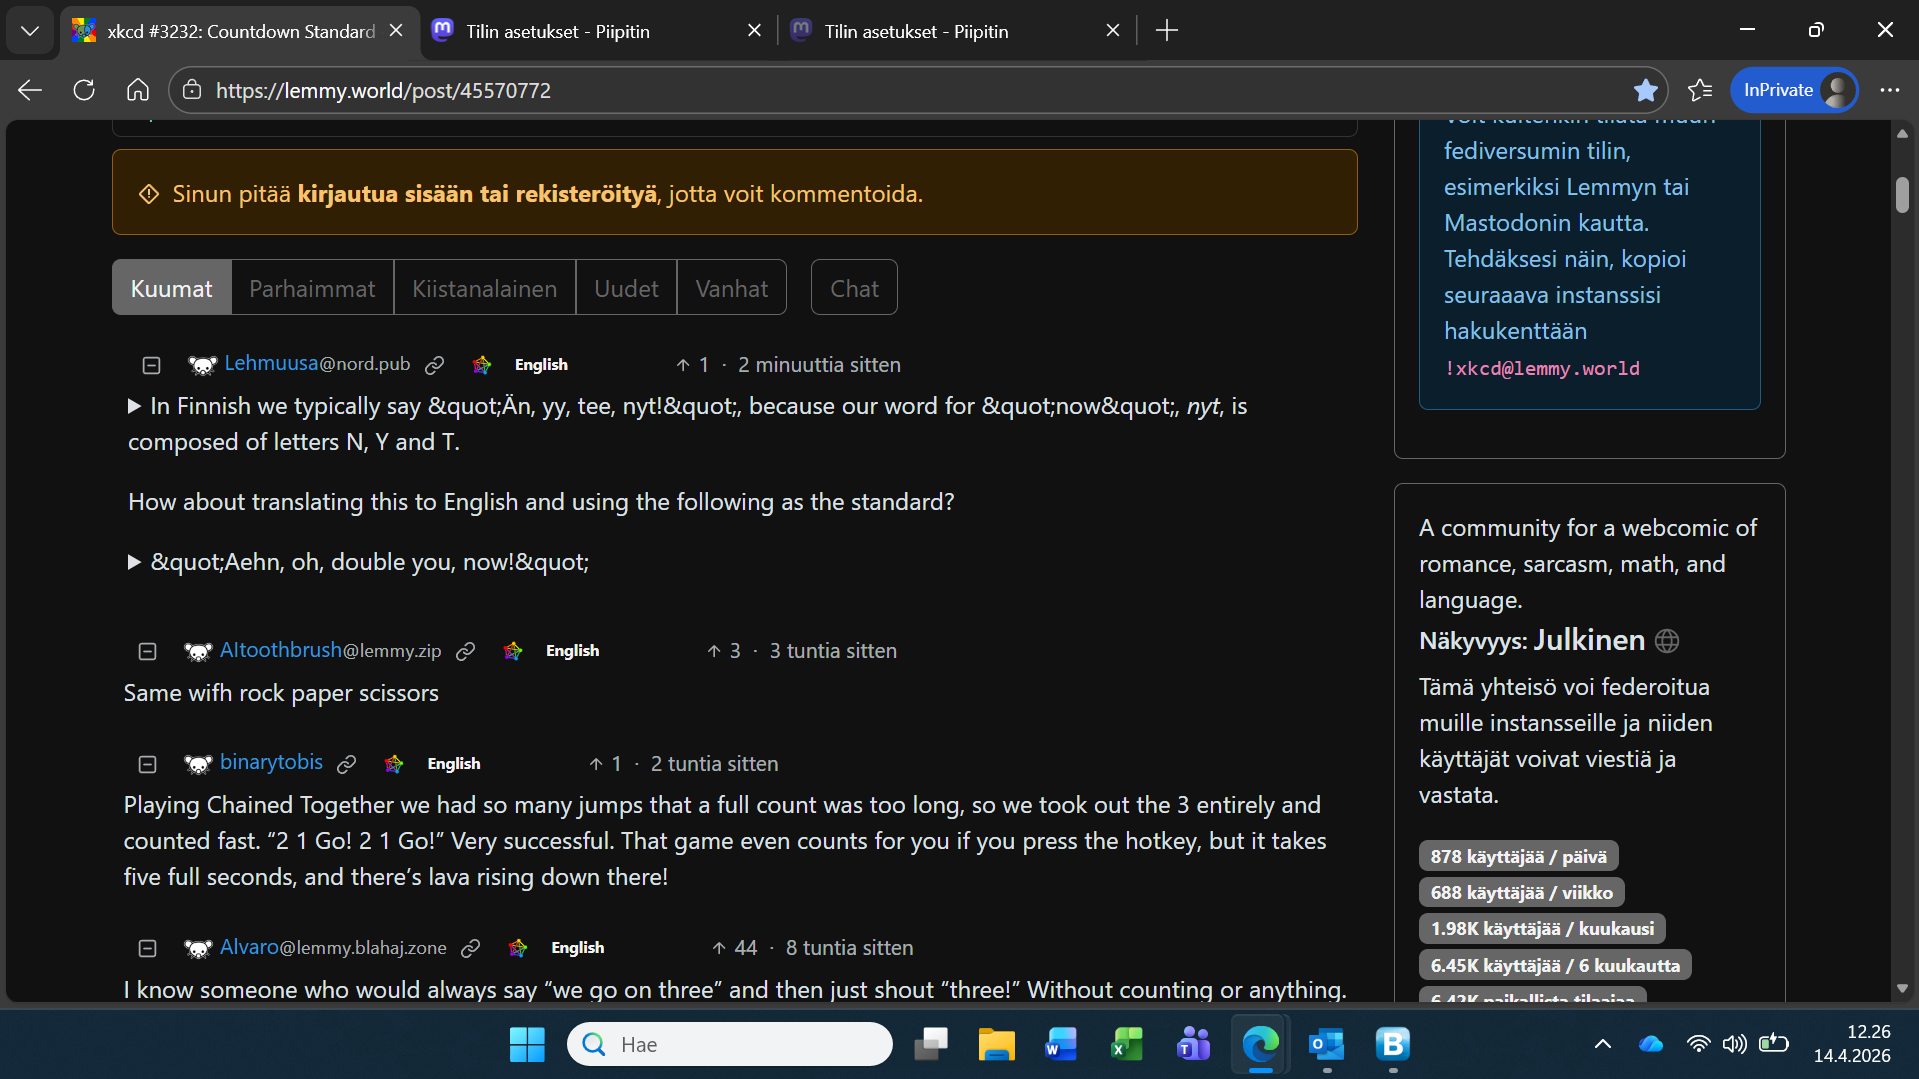Click the permalink chain icon beside binarytobis

(347, 765)
